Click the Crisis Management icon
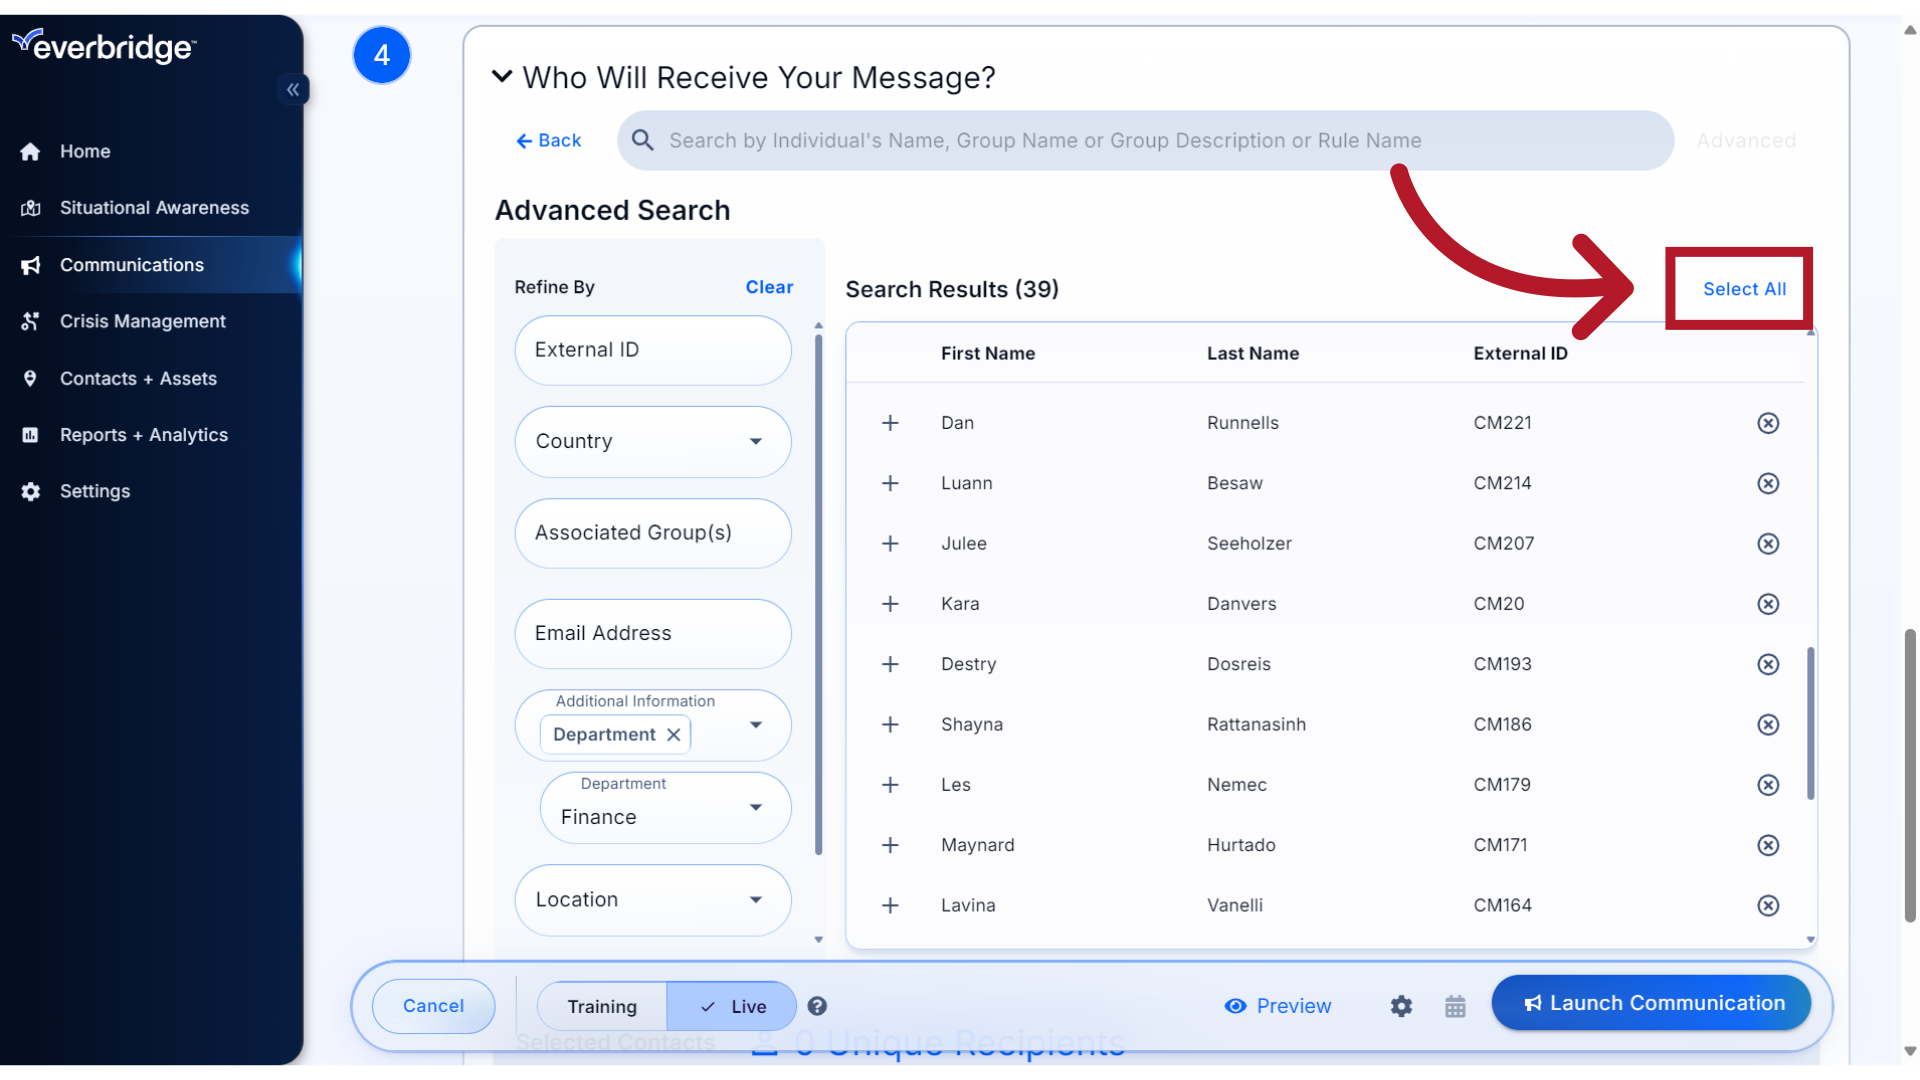This screenshot has height=1080, width=1920. click(x=33, y=320)
